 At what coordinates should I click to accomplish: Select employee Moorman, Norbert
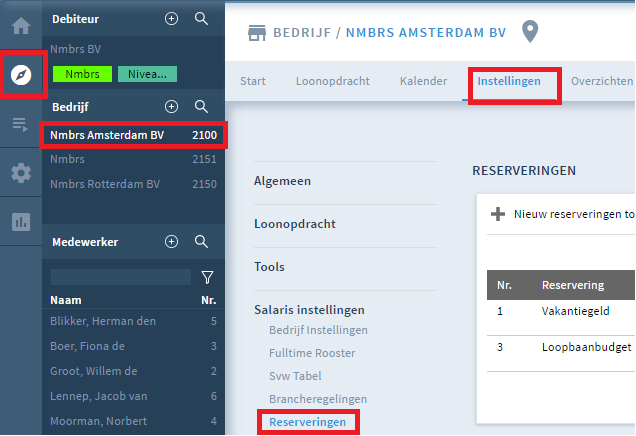(133, 421)
